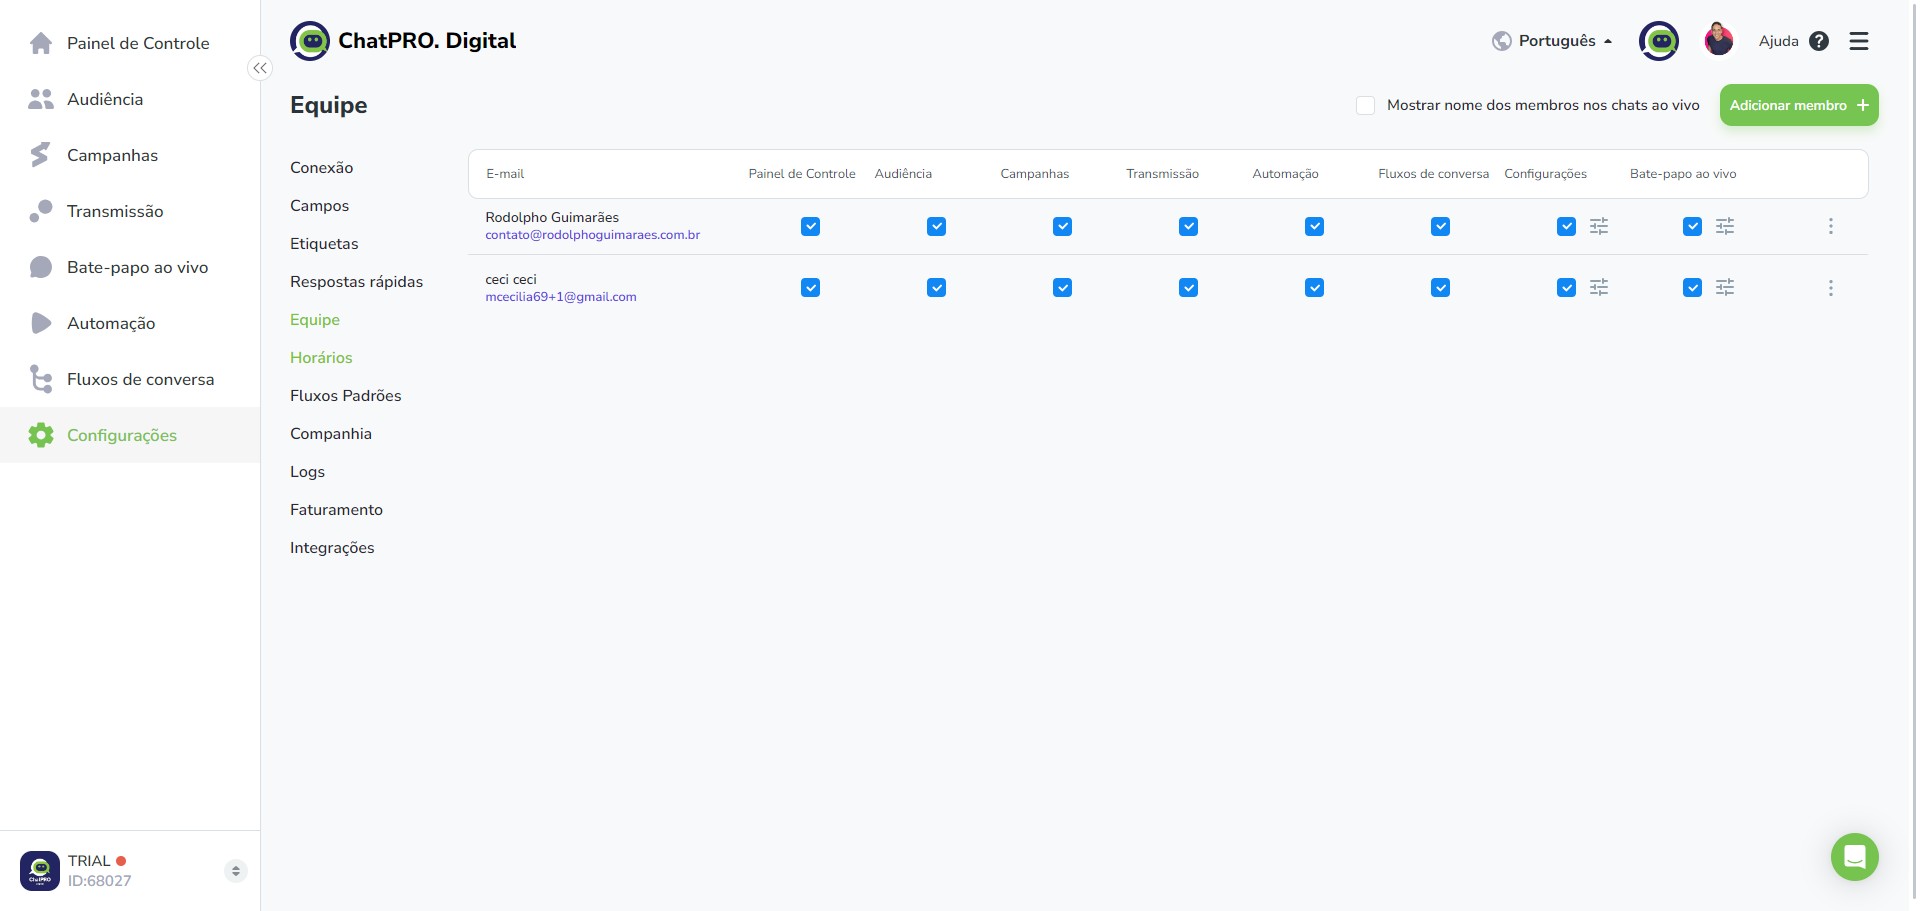Open Painel de Controle from the sidebar
This screenshot has height=911, width=1920.
[130, 43]
